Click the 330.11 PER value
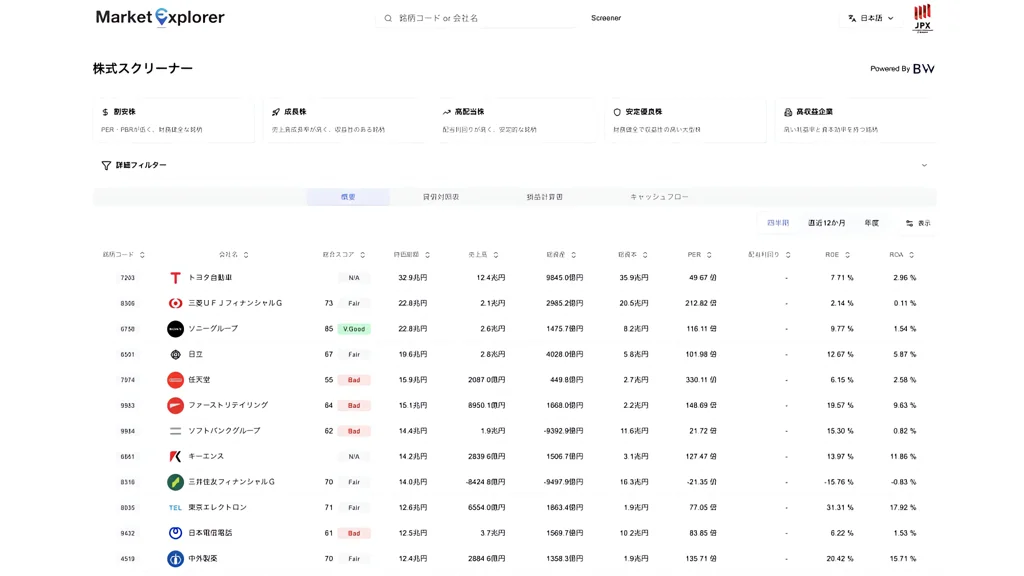The height and width of the screenshot is (576, 1024). [x=701, y=380]
